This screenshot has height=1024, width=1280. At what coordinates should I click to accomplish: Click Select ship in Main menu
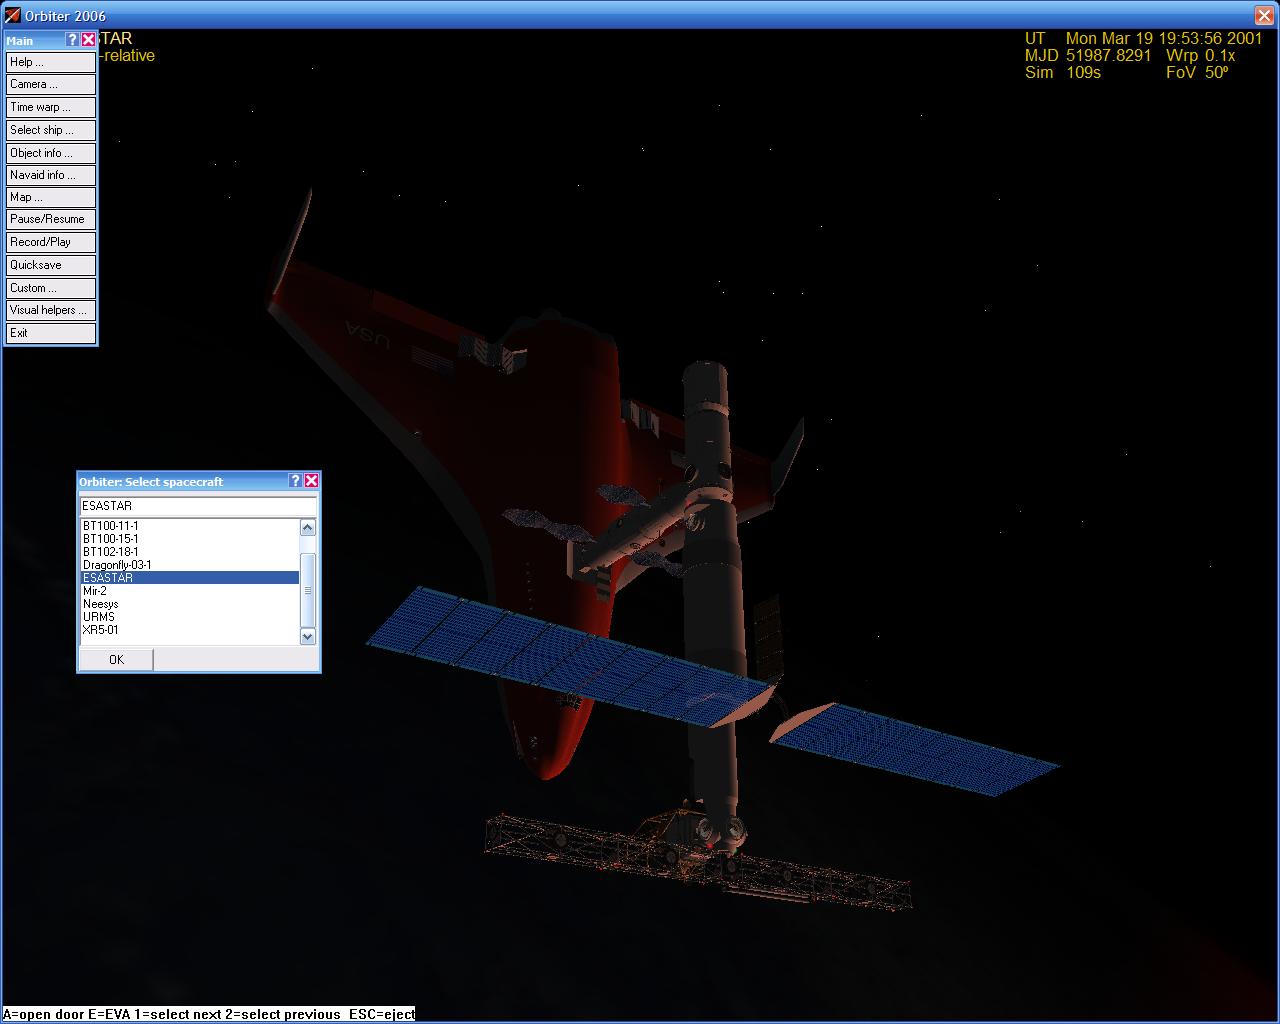pyautogui.click(x=51, y=130)
